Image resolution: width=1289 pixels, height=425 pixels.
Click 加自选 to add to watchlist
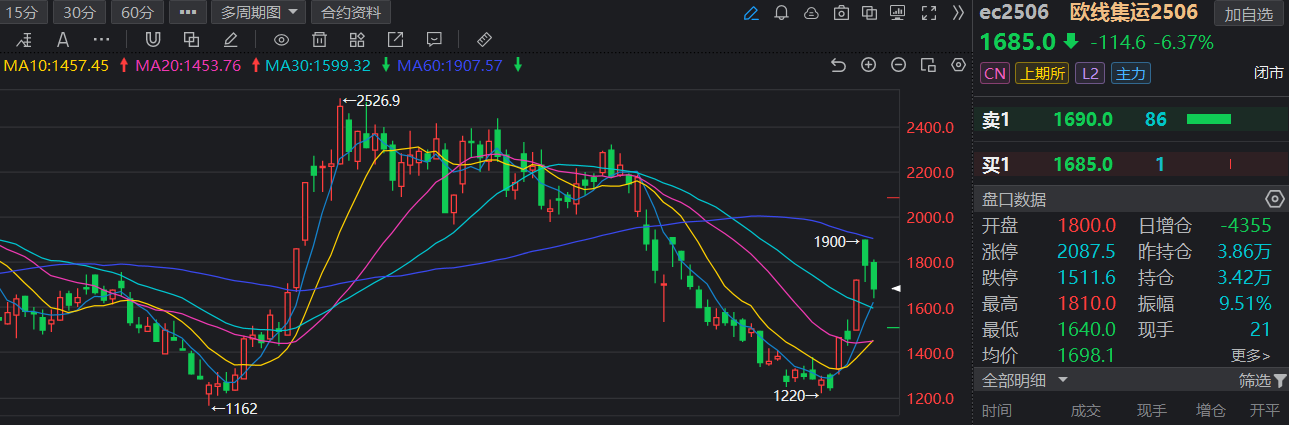click(x=1249, y=14)
